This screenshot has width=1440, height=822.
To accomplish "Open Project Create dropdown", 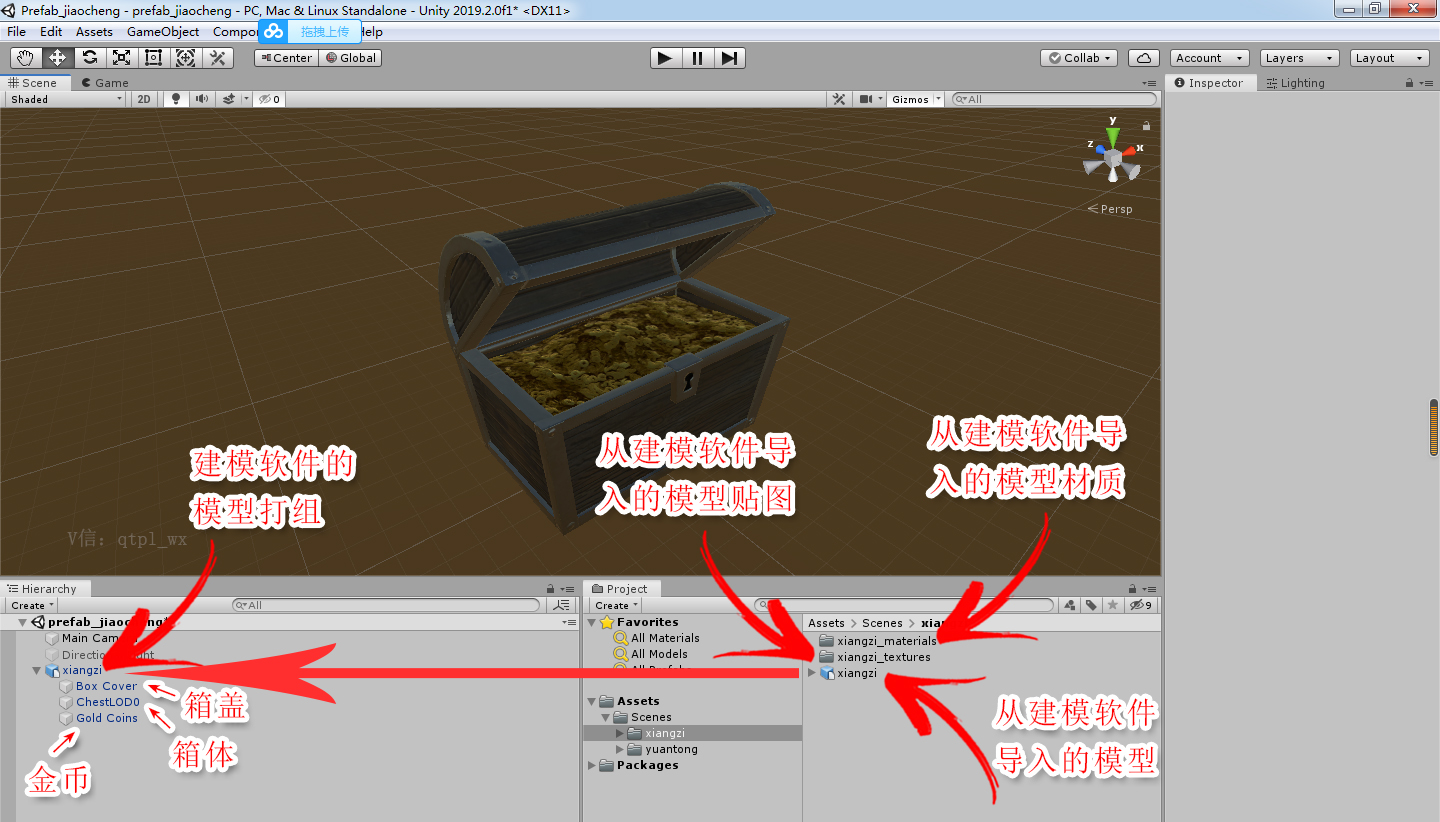I will pyautogui.click(x=616, y=605).
